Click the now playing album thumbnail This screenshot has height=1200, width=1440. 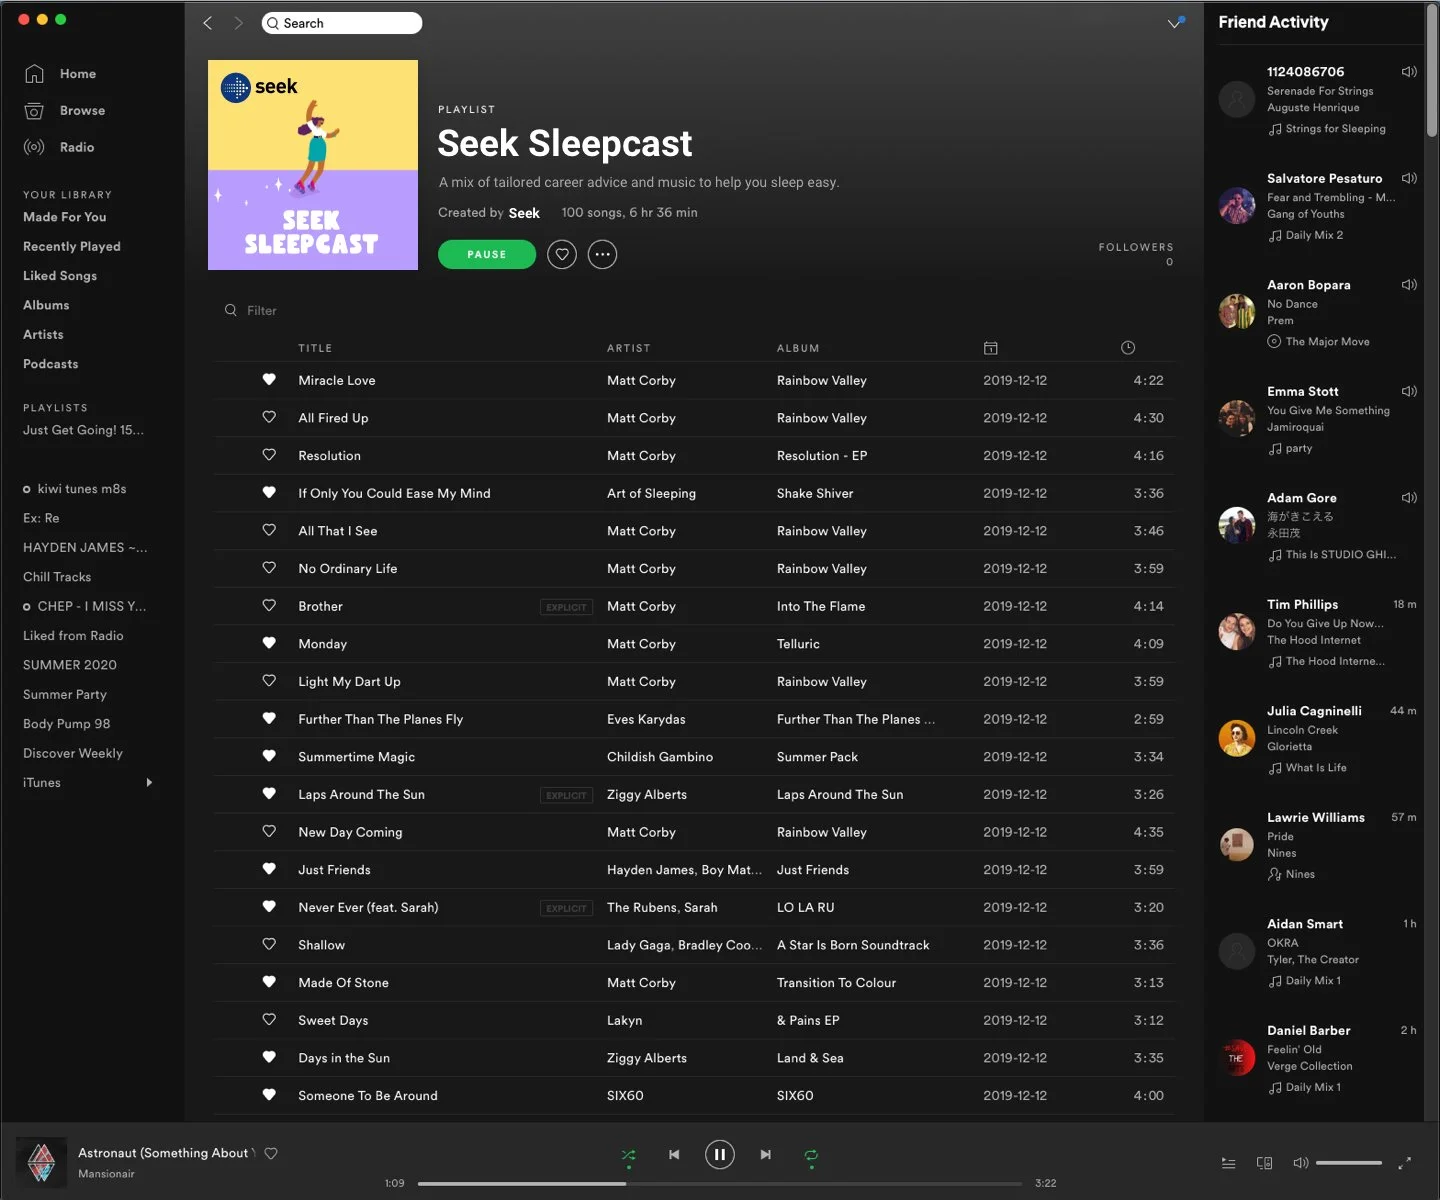(41, 1162)
